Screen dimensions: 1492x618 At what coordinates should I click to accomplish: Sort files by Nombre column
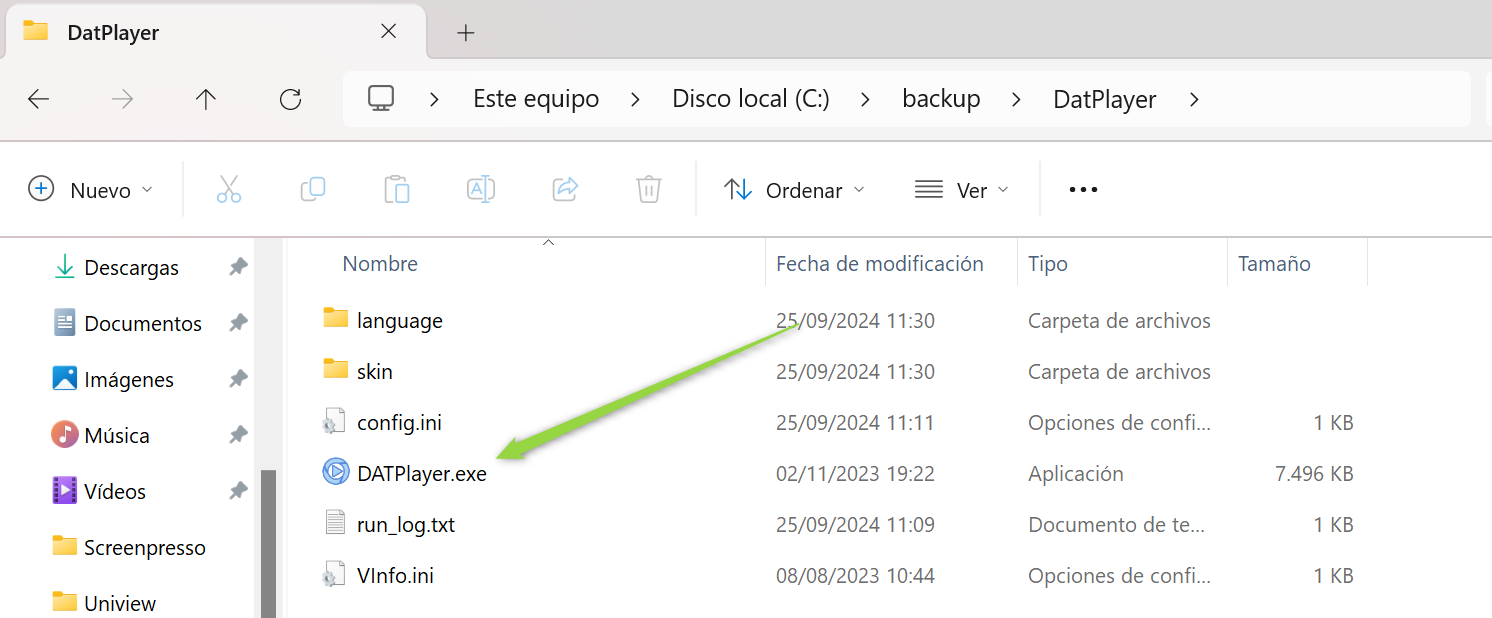(x=380, y=264)
